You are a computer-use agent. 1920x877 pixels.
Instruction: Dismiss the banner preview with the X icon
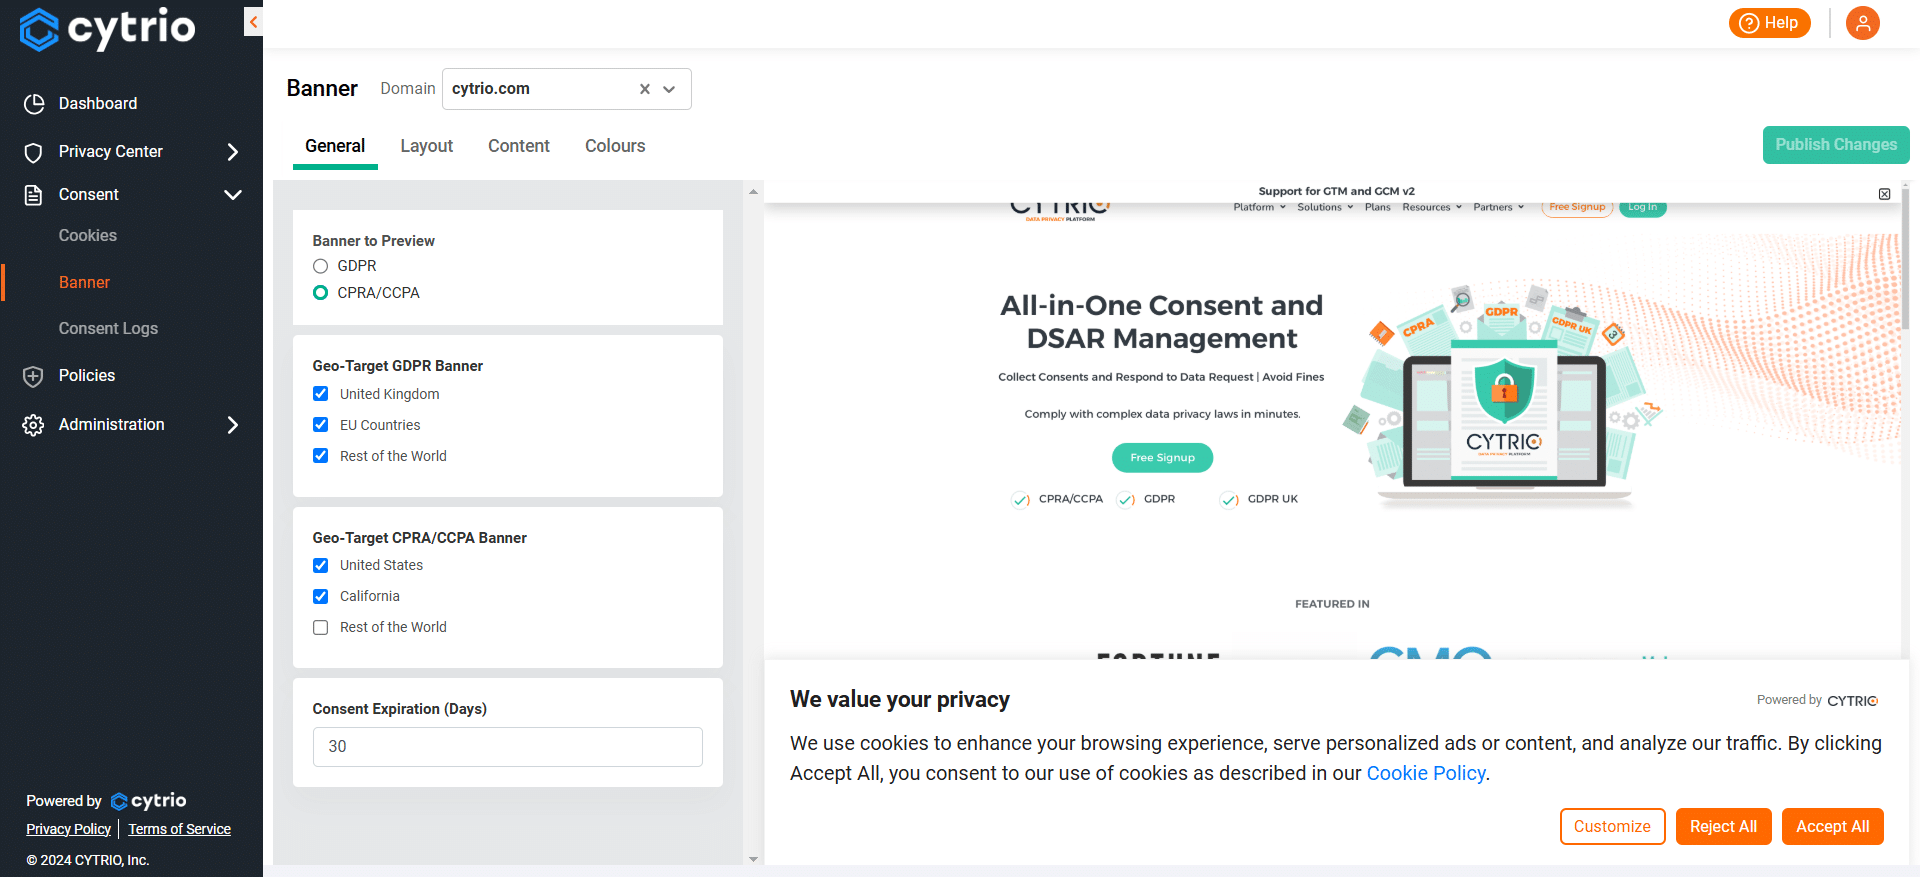tap(1884, 194)
